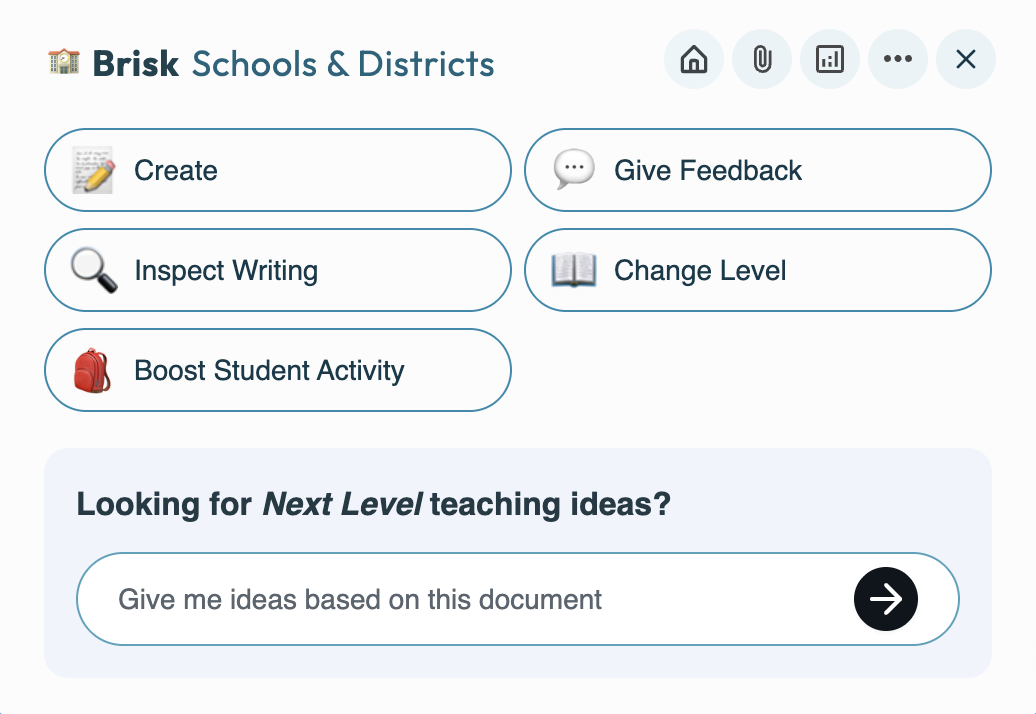The width and height of the screenshot is (1036, 714).
Task: Click the red backpack Boost icon
Action: pyautogui.click(x=94, y=370)
